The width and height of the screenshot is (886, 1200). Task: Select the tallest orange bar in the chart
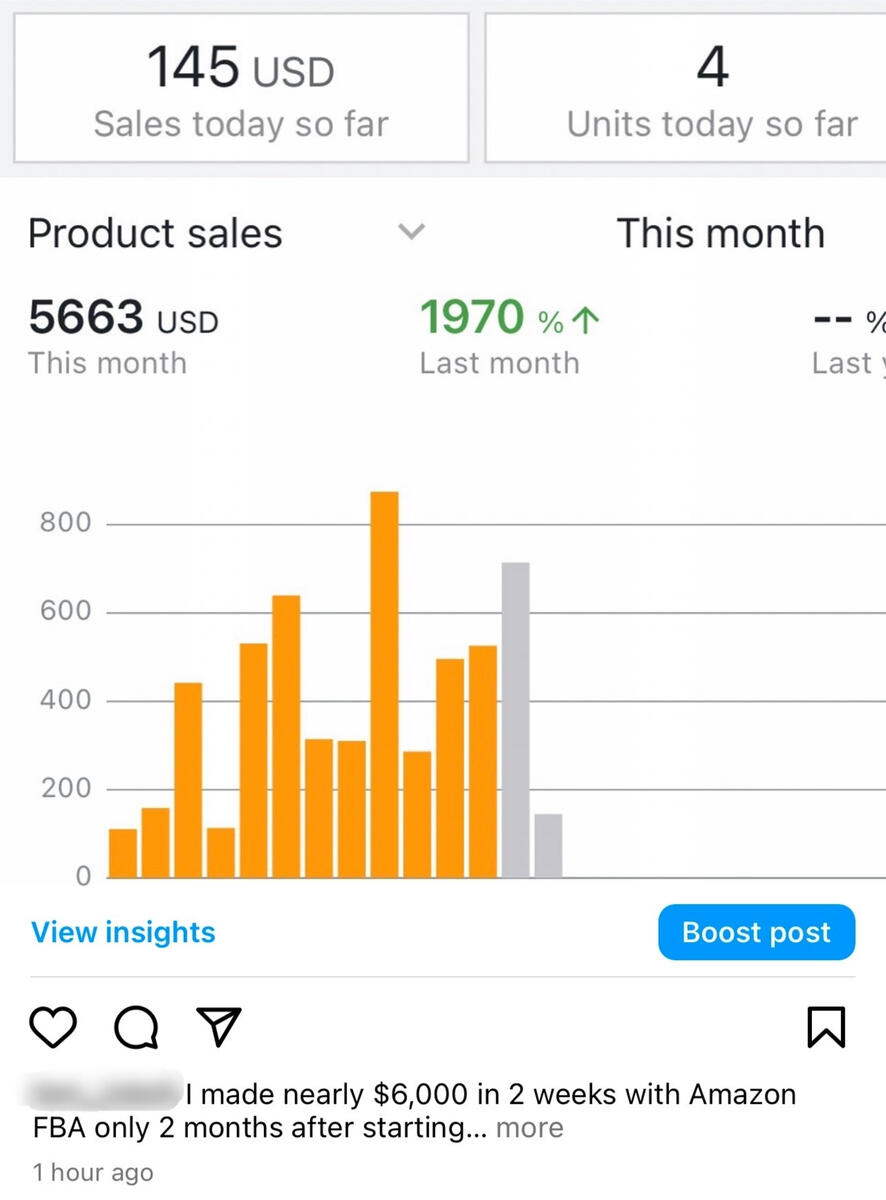click(384, 684)
